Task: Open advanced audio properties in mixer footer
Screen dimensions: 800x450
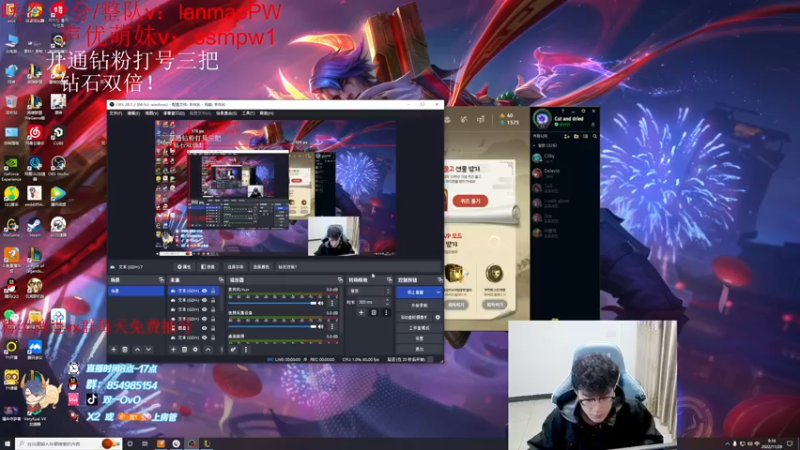Action: (233, 349)
